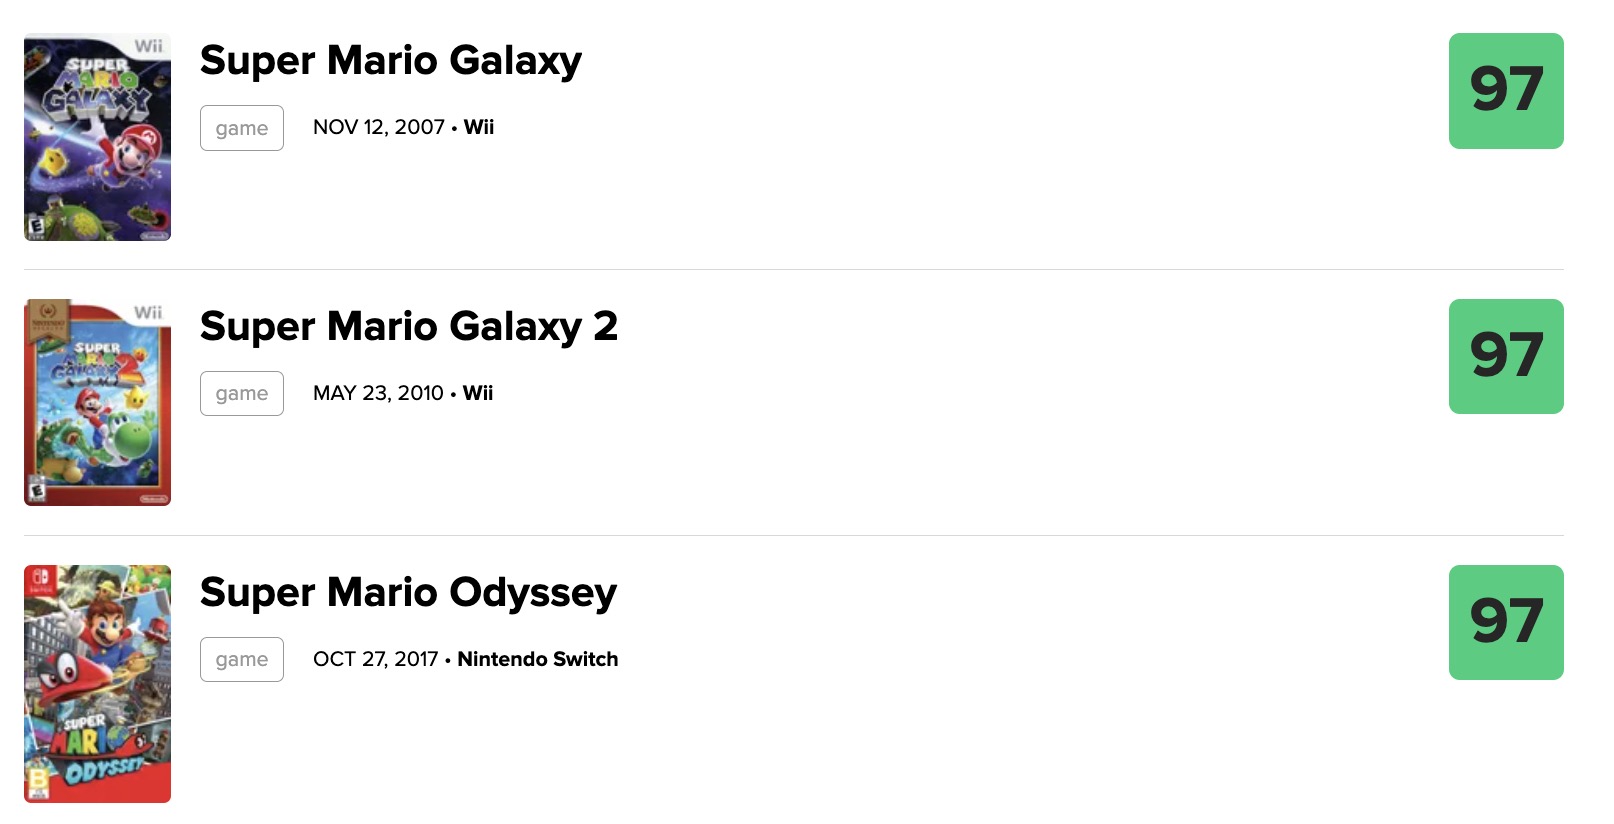Click the MAY 23, 2010 release date
This screenshot has height=824, width=1614.
click(378, 393)
